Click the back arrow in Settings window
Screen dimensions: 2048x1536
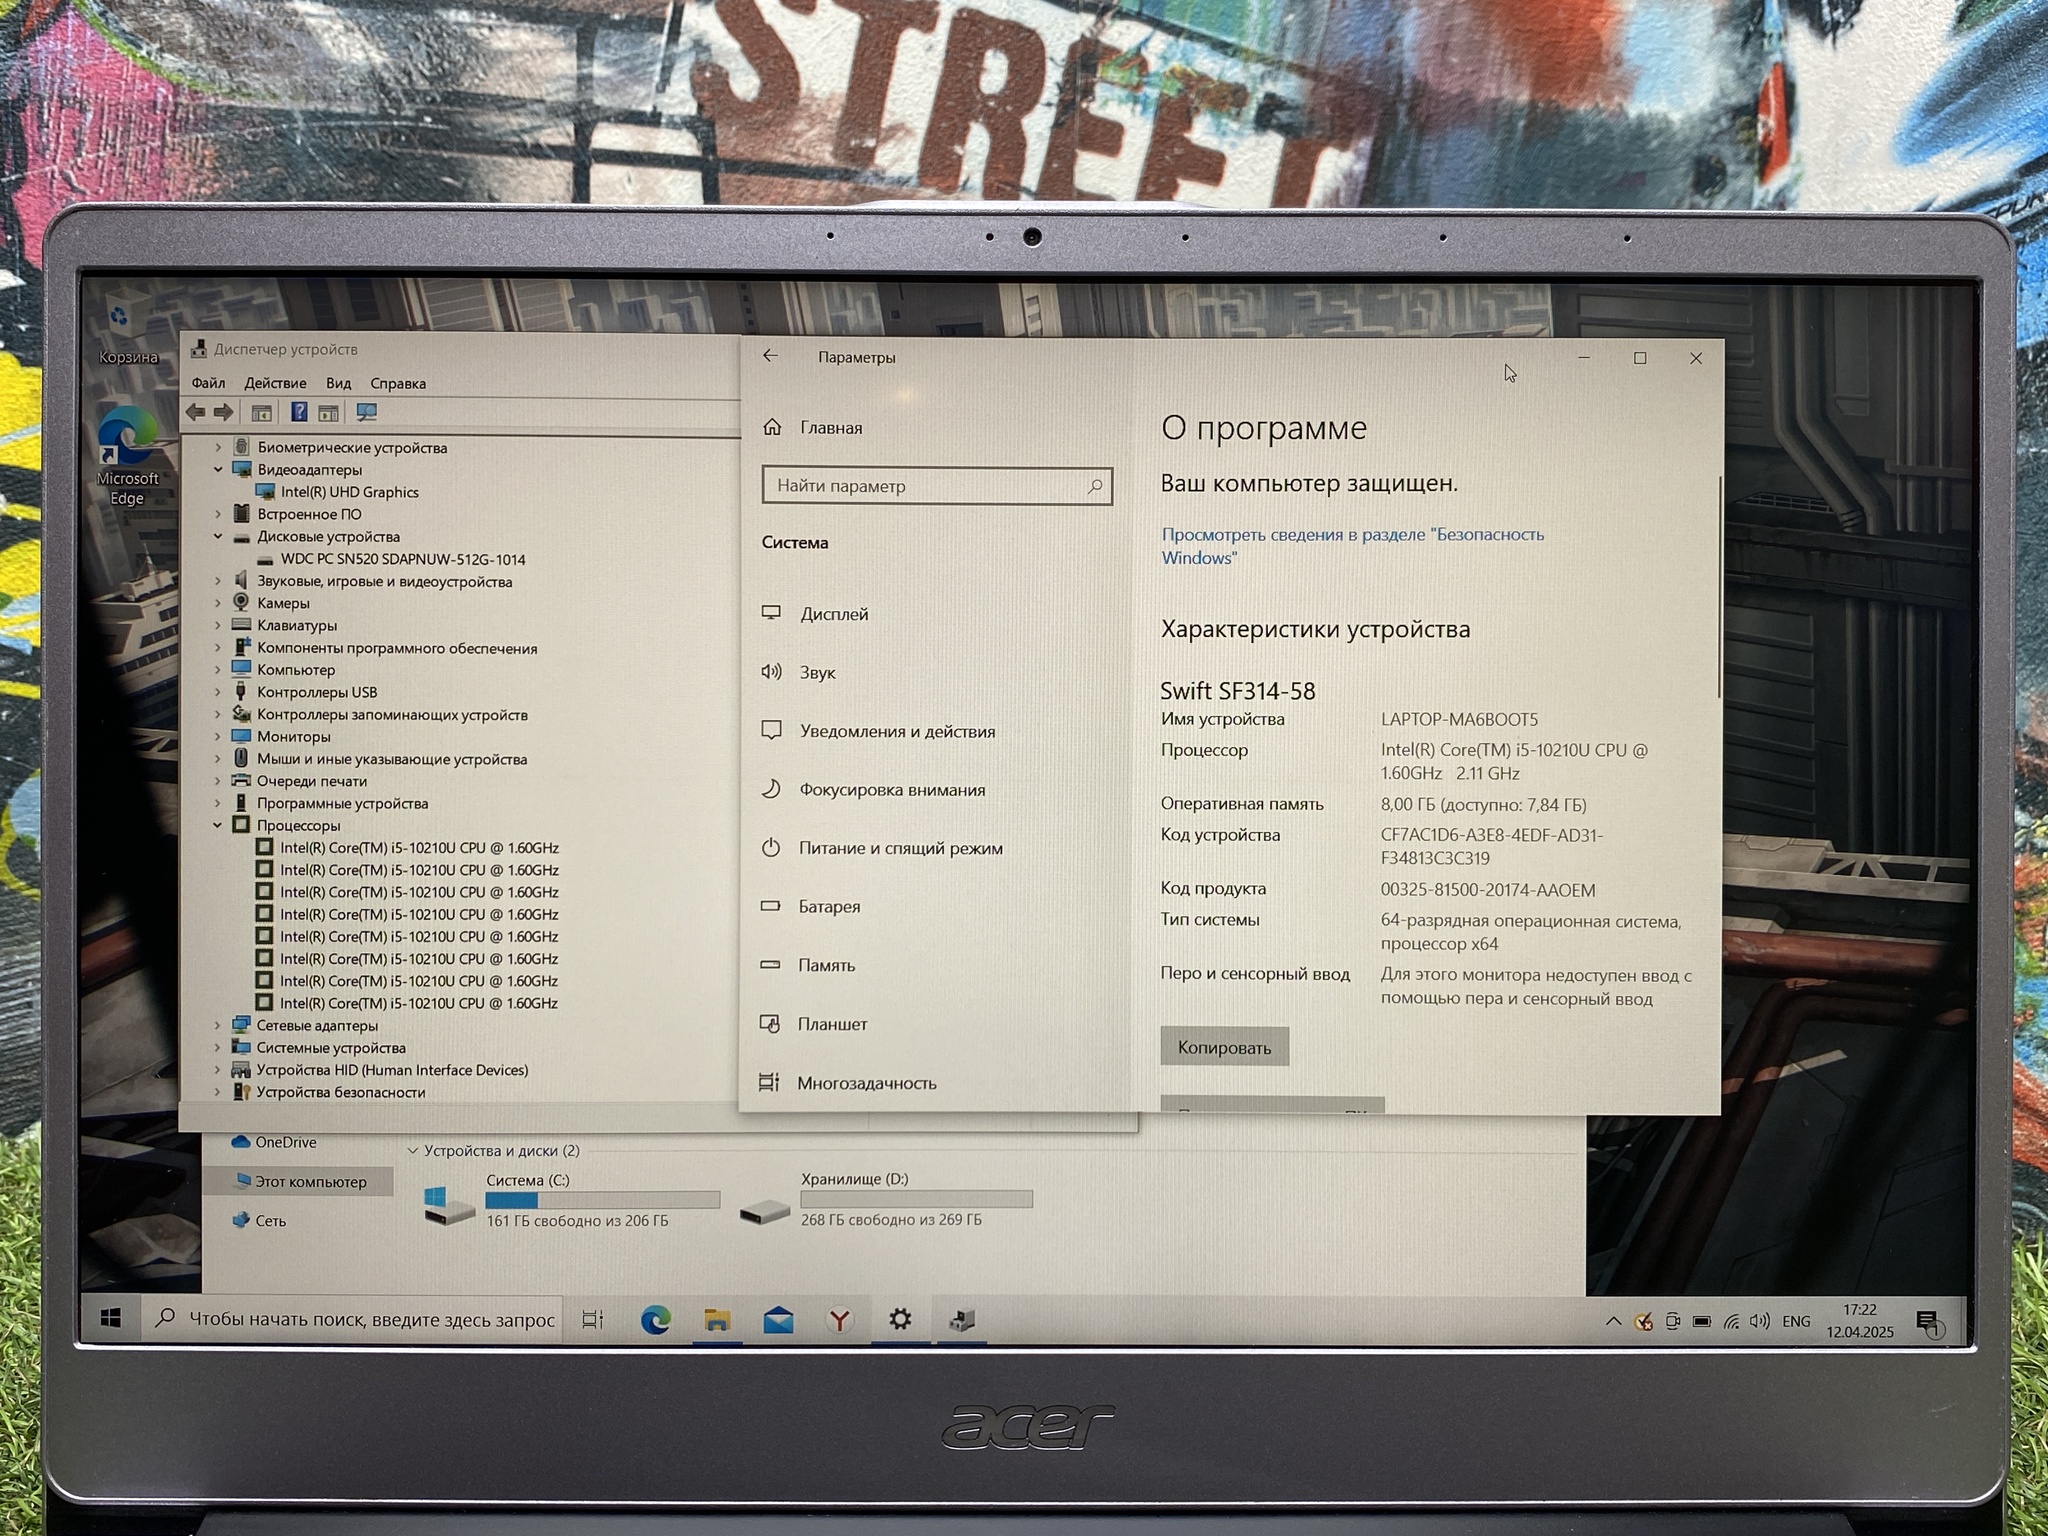tap(770, 356)
